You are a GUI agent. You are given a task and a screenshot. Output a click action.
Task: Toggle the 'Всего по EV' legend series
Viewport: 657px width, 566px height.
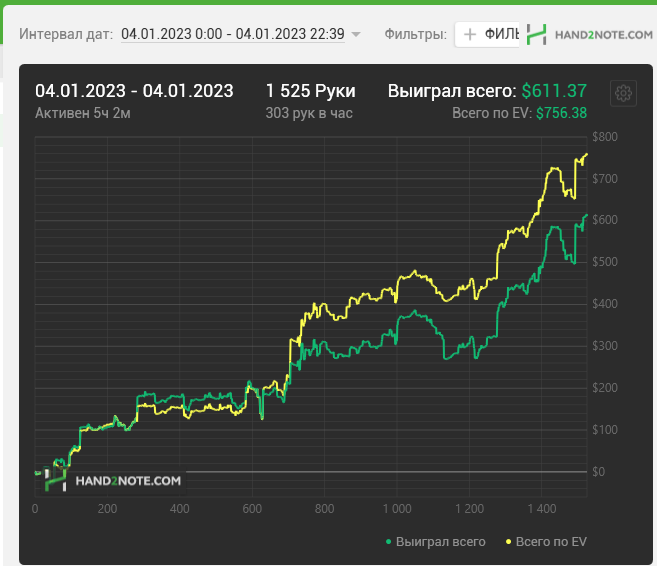tap(546, 542)
